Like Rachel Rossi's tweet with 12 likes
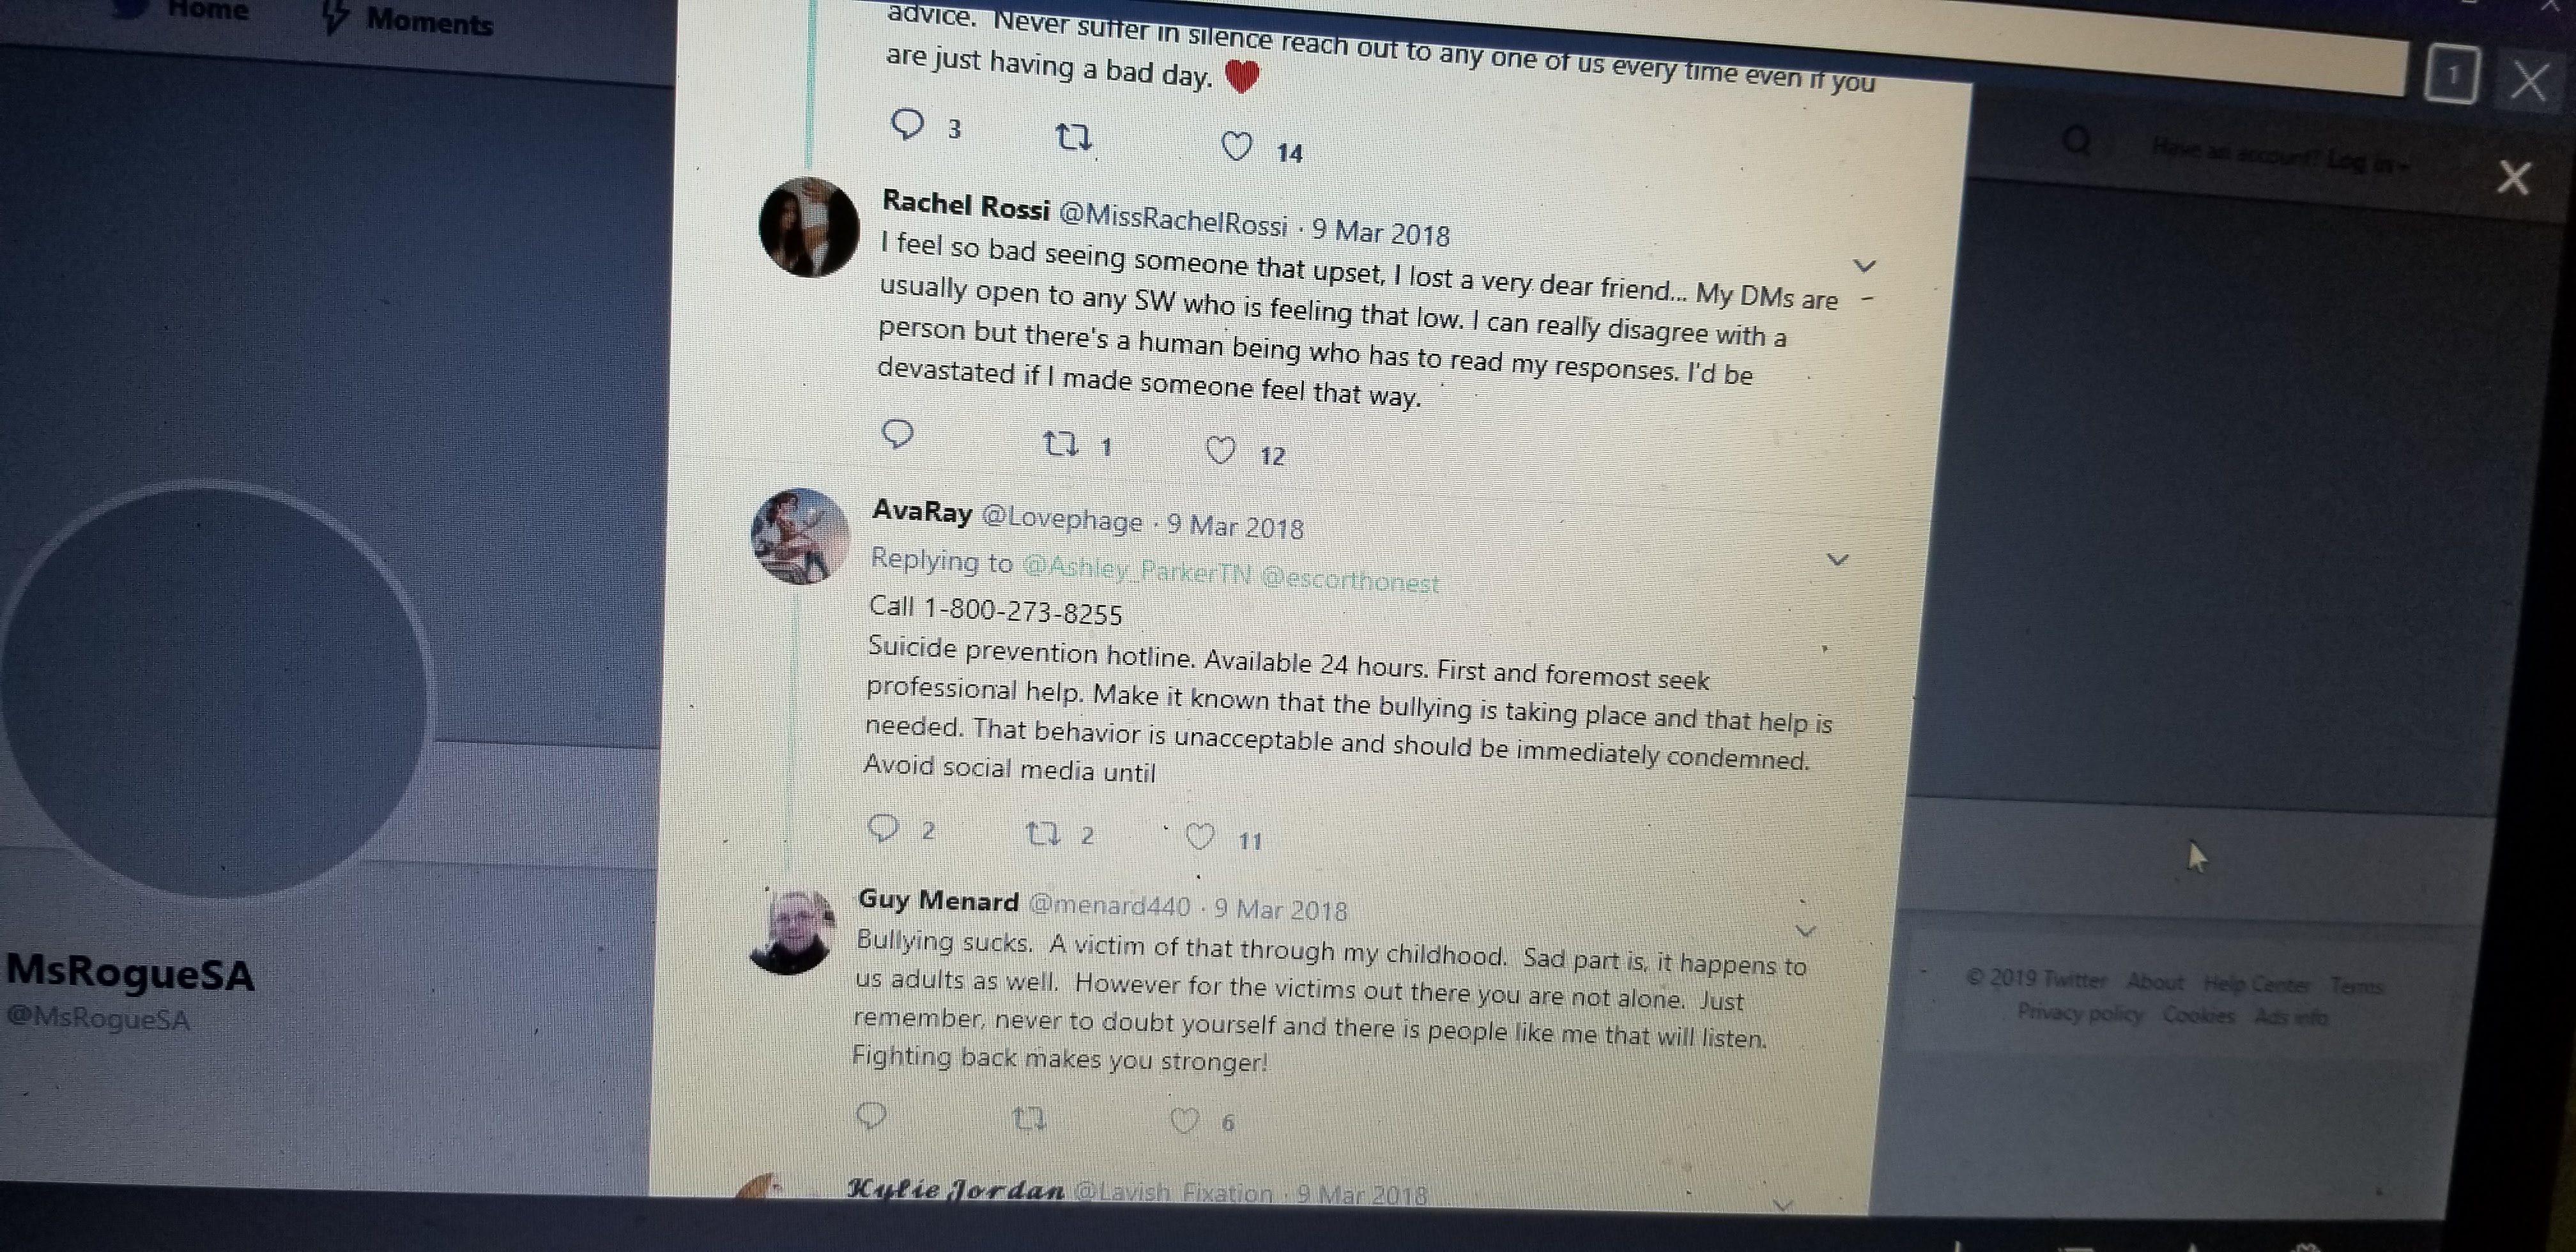The width and height of the screenshot is (2576, 1252). click(1220, 451)
